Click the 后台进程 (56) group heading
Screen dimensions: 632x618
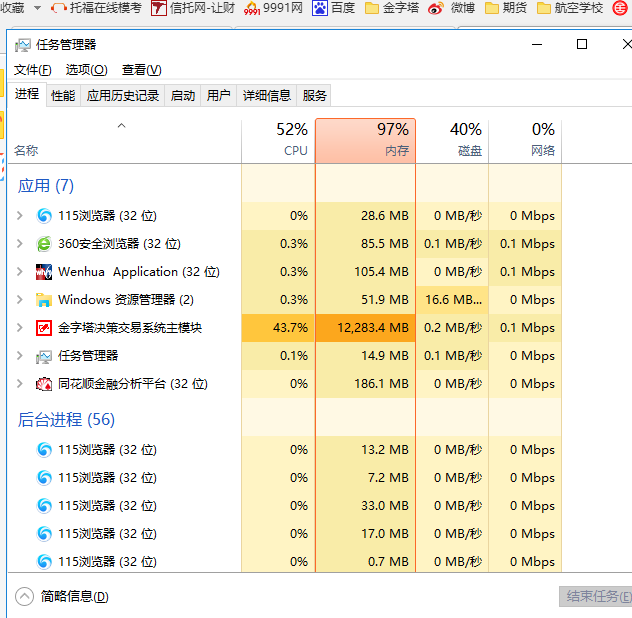pyautogui.click(x=66, y=420)
